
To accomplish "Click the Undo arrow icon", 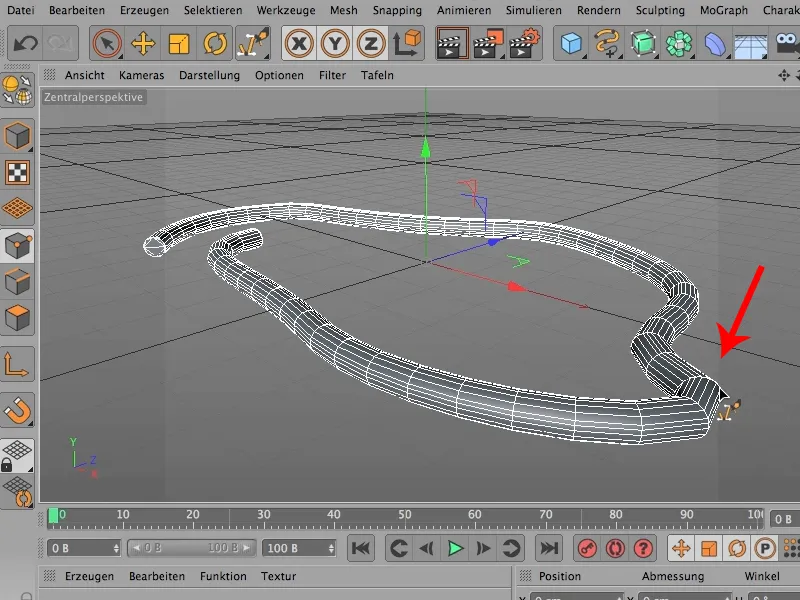I will click(x=25, y=43).
